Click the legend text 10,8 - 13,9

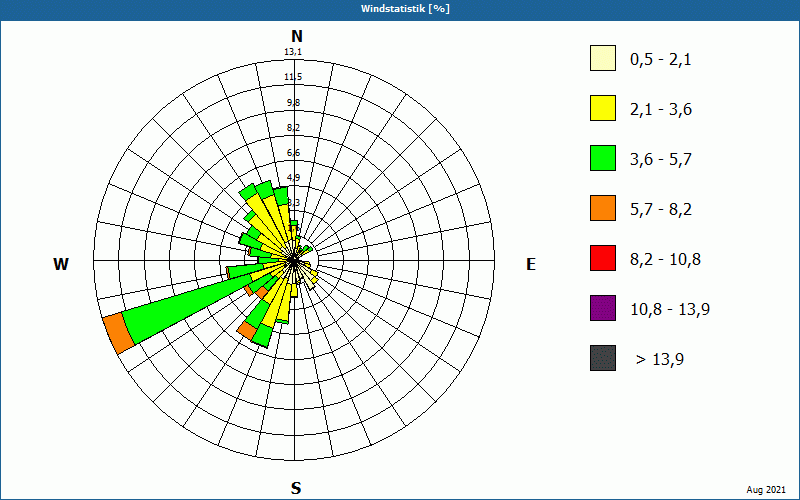670,310
